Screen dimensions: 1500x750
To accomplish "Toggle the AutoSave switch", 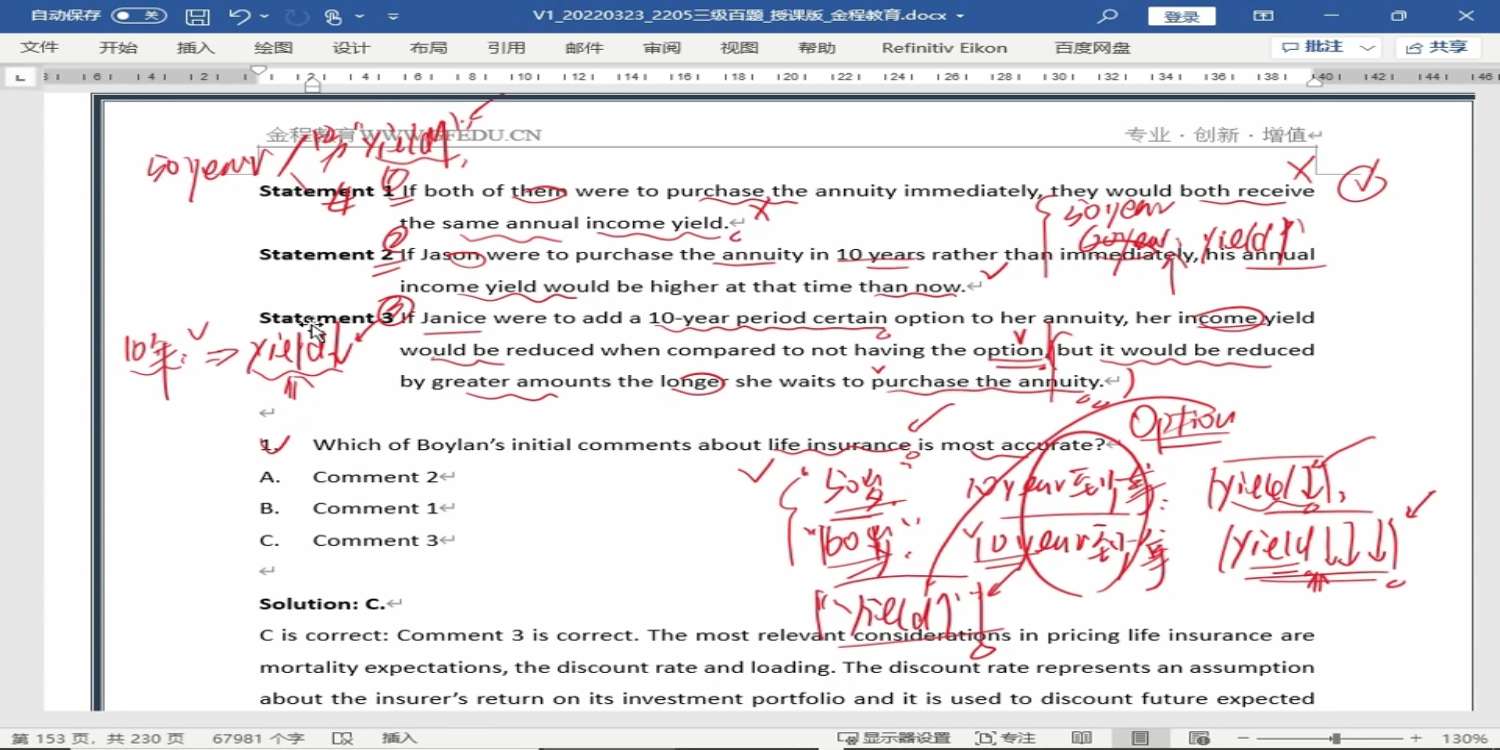I will [138, 16].
